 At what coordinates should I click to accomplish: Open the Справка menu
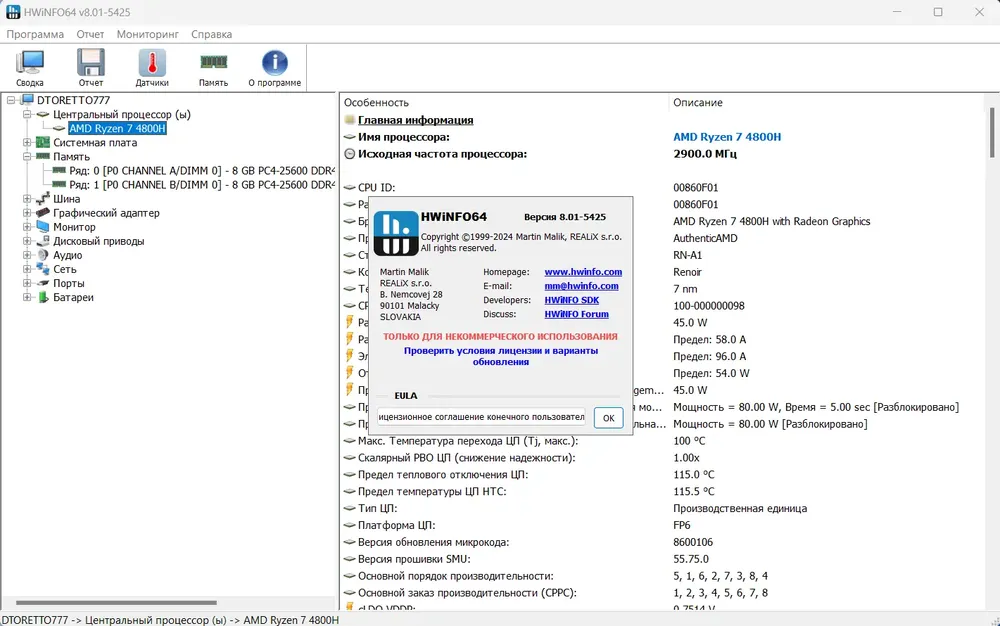pos(212,34)
